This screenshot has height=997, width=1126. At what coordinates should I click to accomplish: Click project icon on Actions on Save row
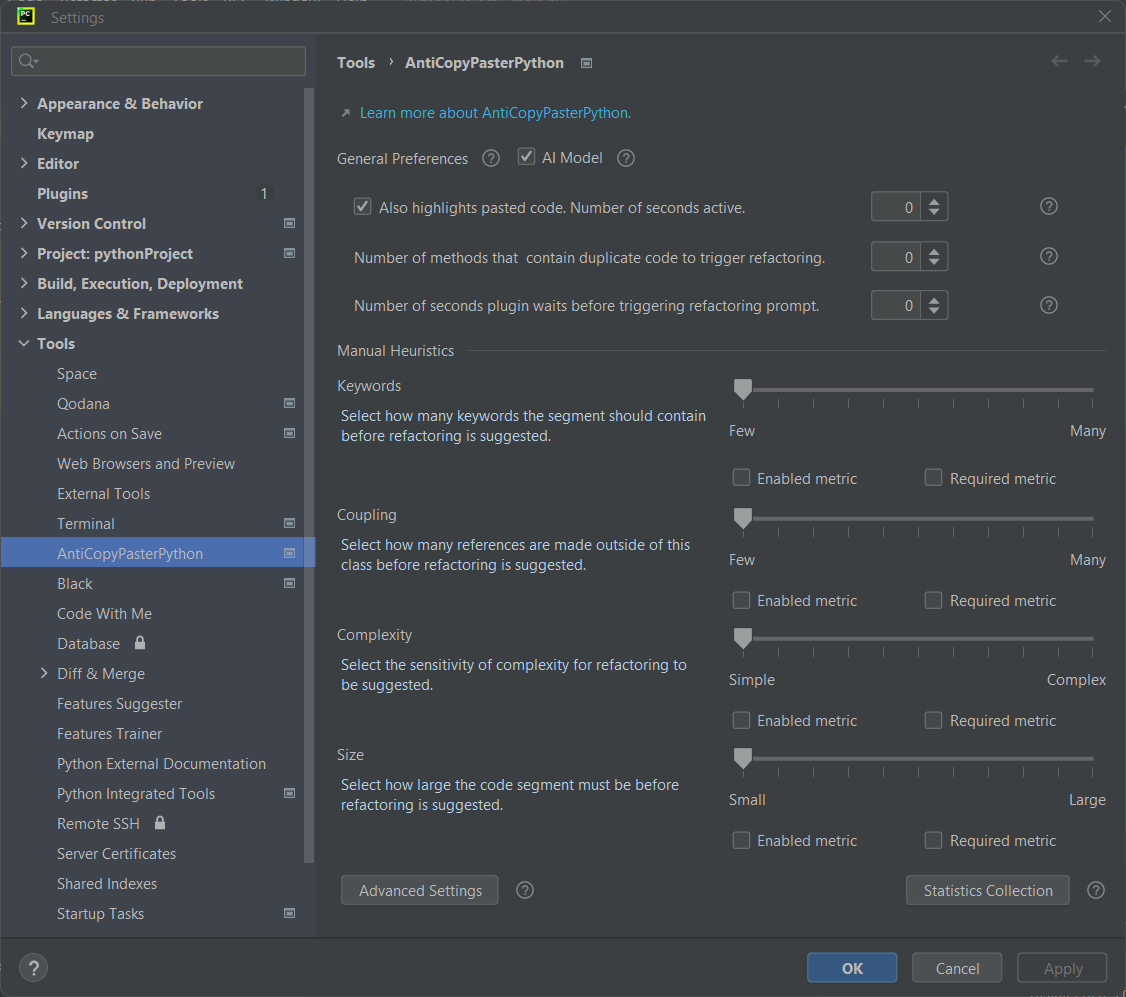pyautogui.click(x=289, y=434)
